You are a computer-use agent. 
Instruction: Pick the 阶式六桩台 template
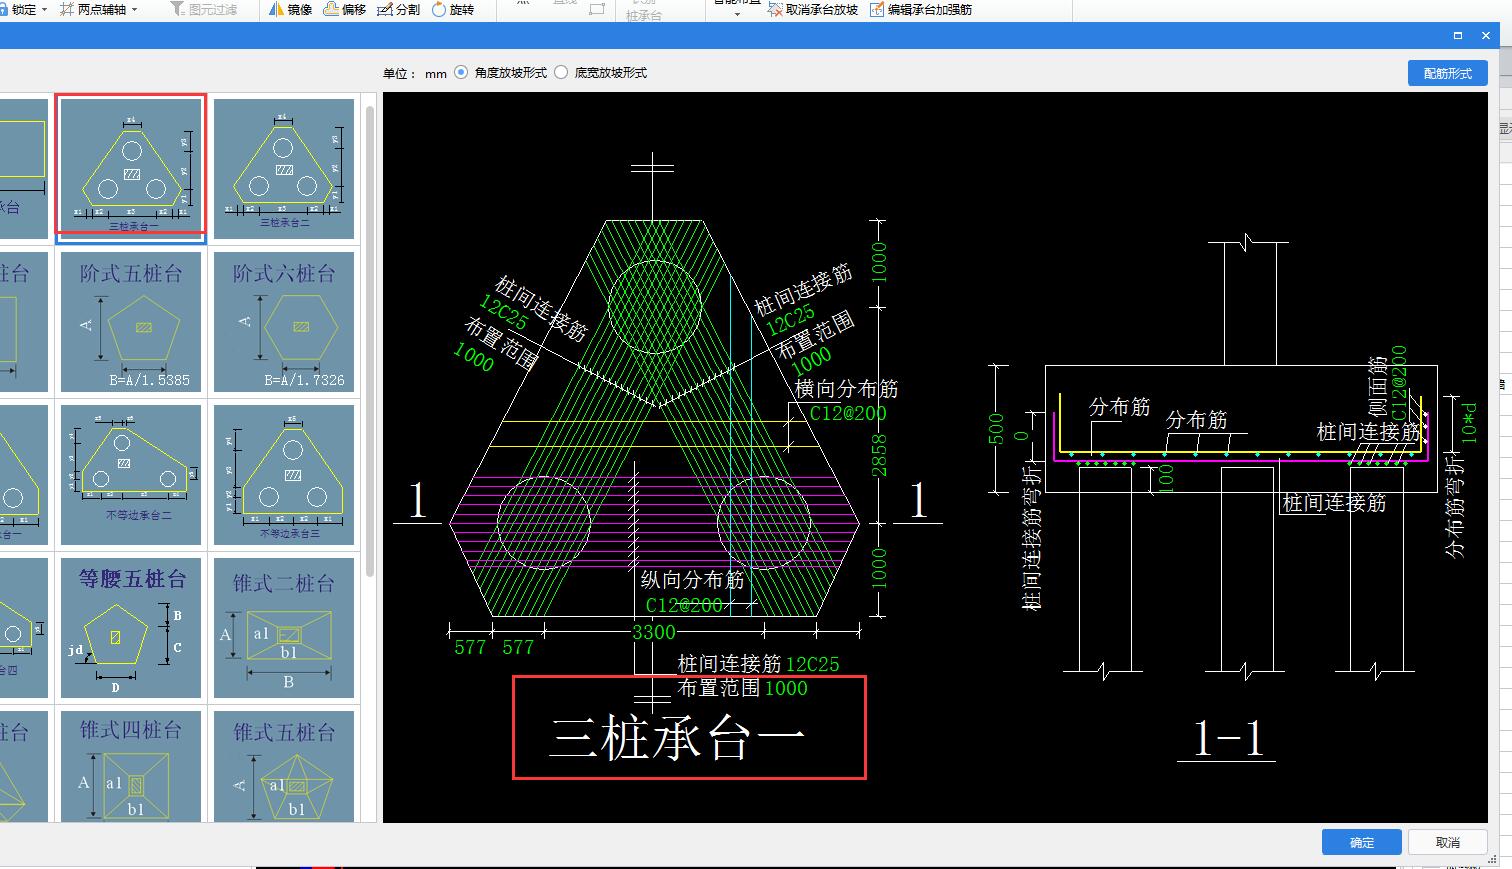point(285,322)
